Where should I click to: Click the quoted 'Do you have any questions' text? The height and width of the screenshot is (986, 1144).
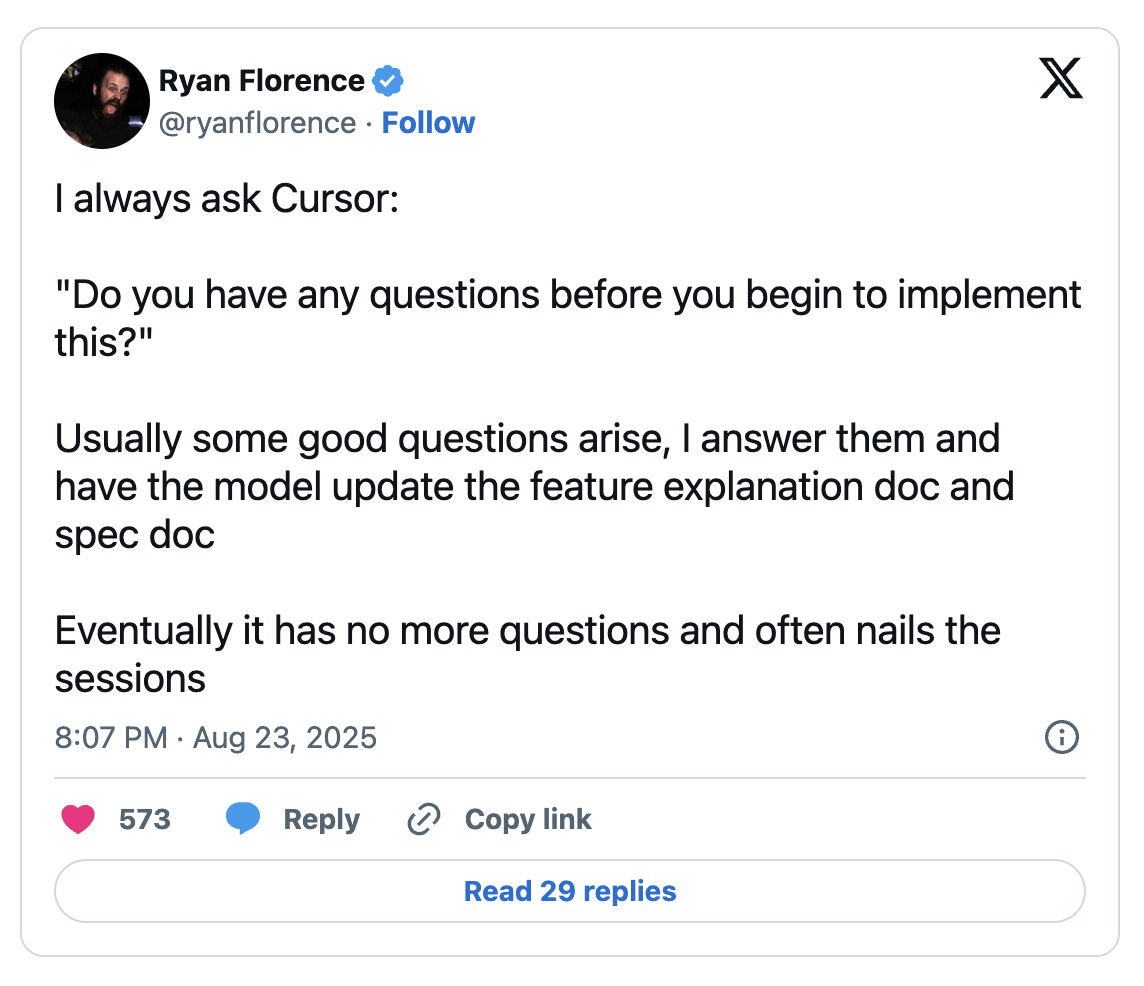(568, 295)
